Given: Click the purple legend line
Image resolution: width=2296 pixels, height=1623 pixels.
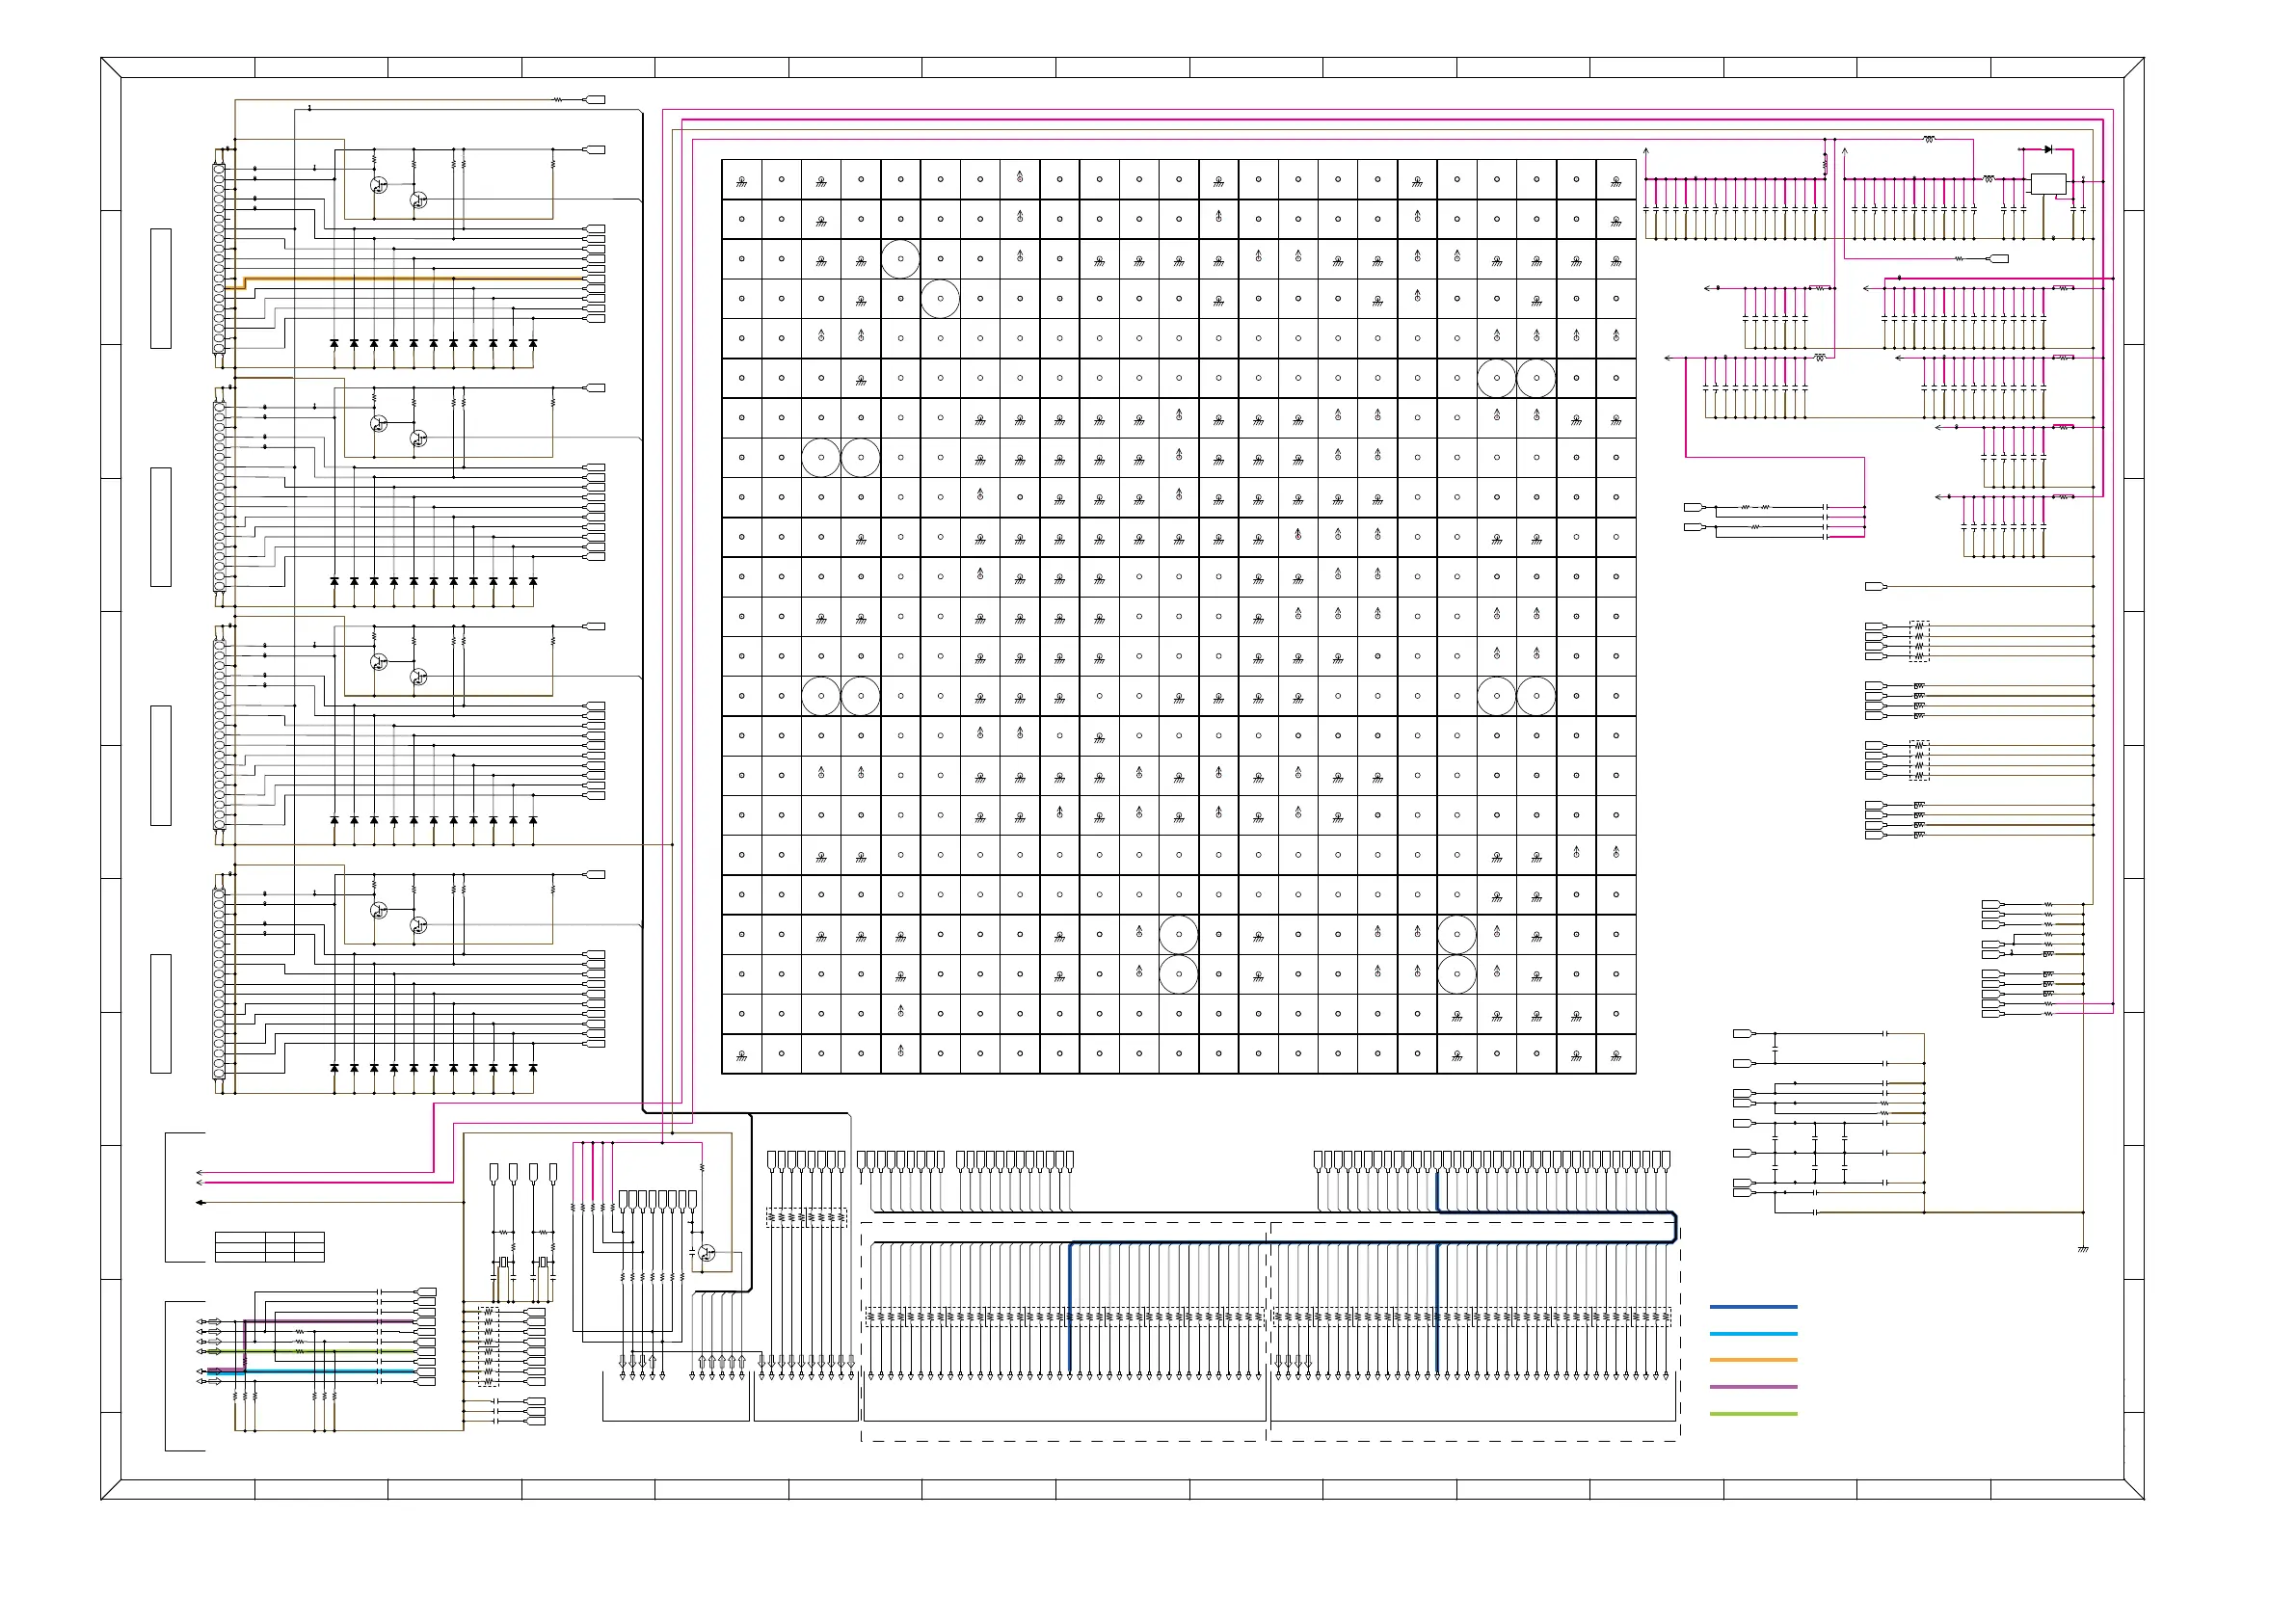Looking at the screenshot, I should coord(1753,1387).
